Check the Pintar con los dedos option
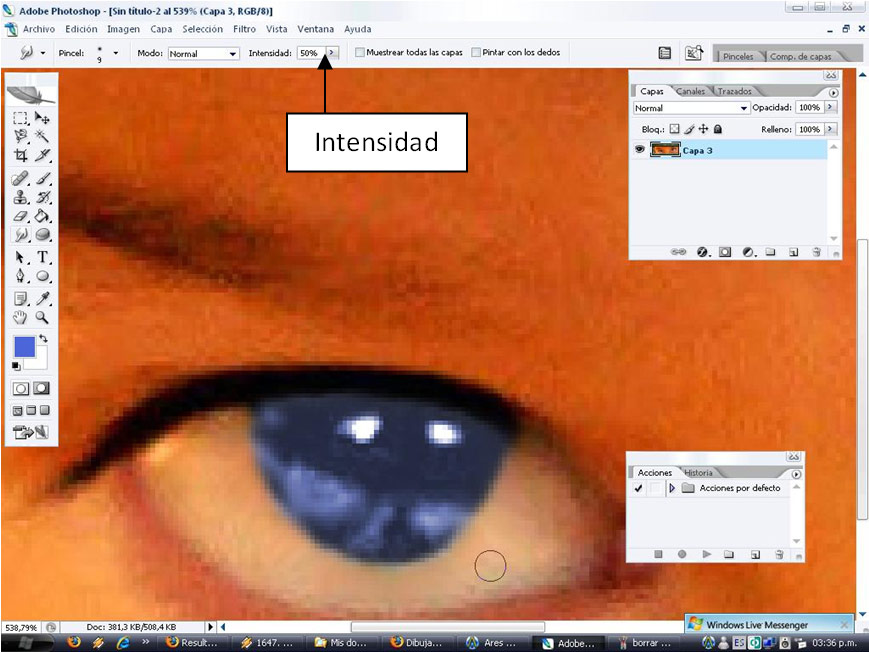 point(477,52)
